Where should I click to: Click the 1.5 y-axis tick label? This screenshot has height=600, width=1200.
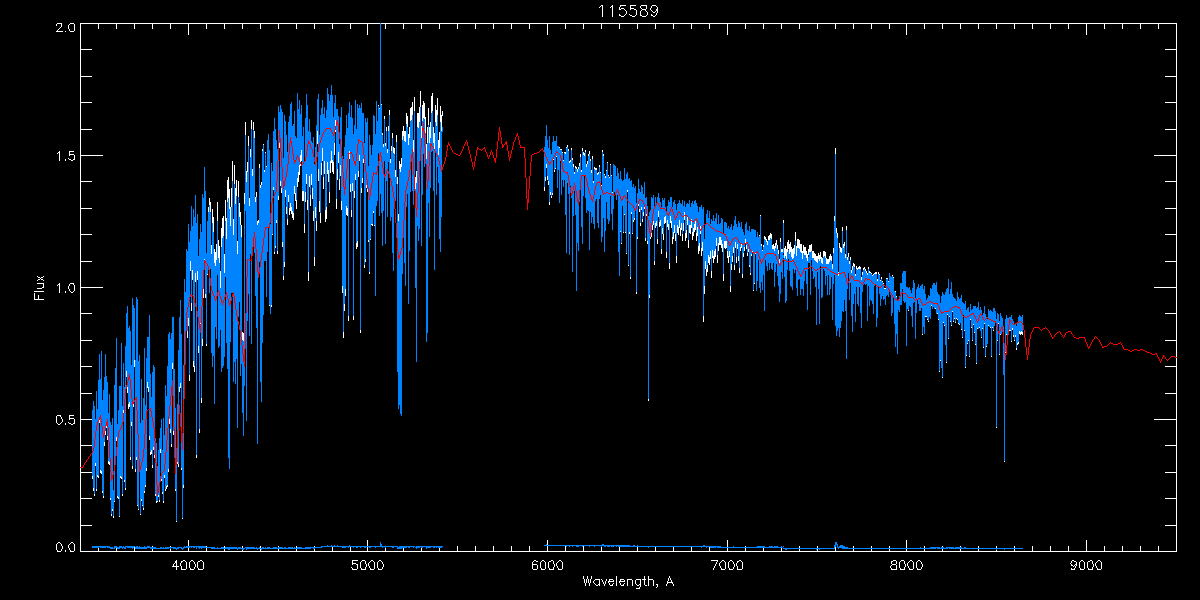[65, 157]
